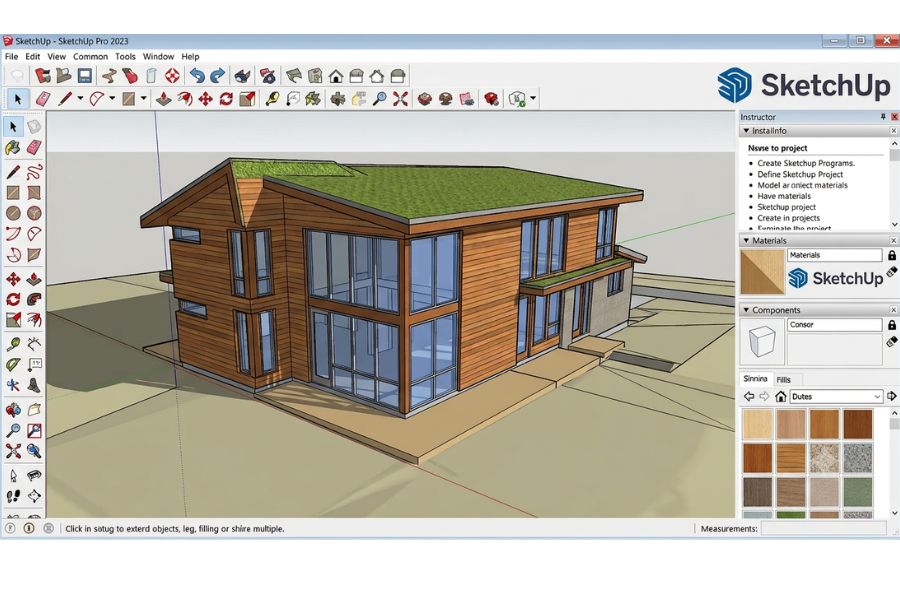This screenshot has height=600, width=900.
Task: Open the Rectangle shape dropdown arrow
Action: coord(143,99)
